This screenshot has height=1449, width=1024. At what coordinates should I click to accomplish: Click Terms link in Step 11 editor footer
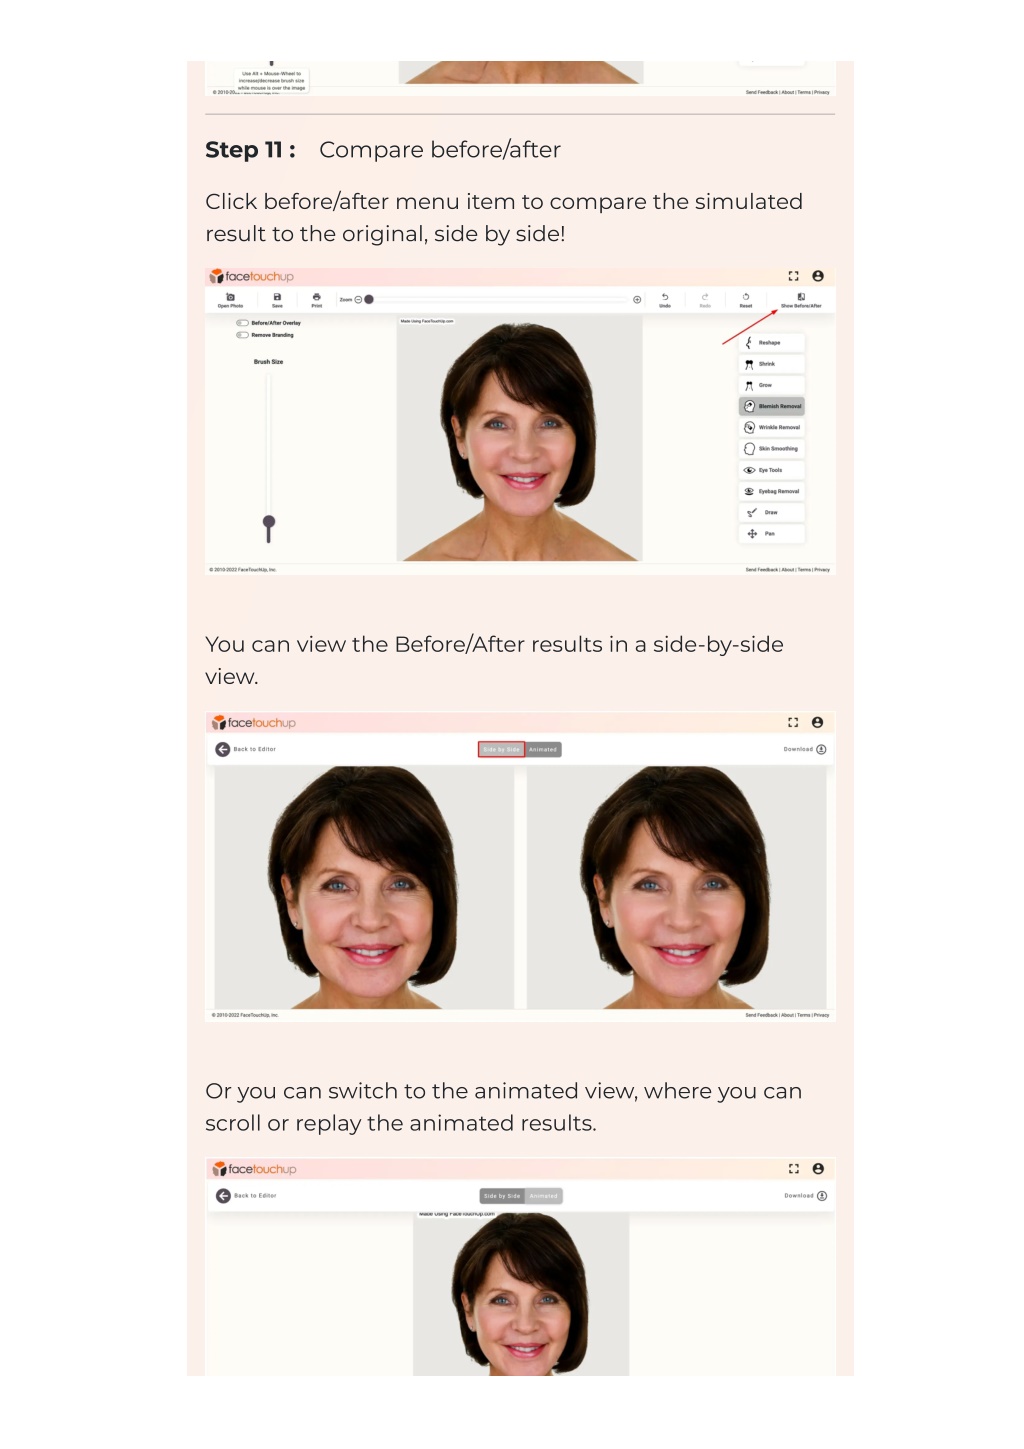(805, 570)
